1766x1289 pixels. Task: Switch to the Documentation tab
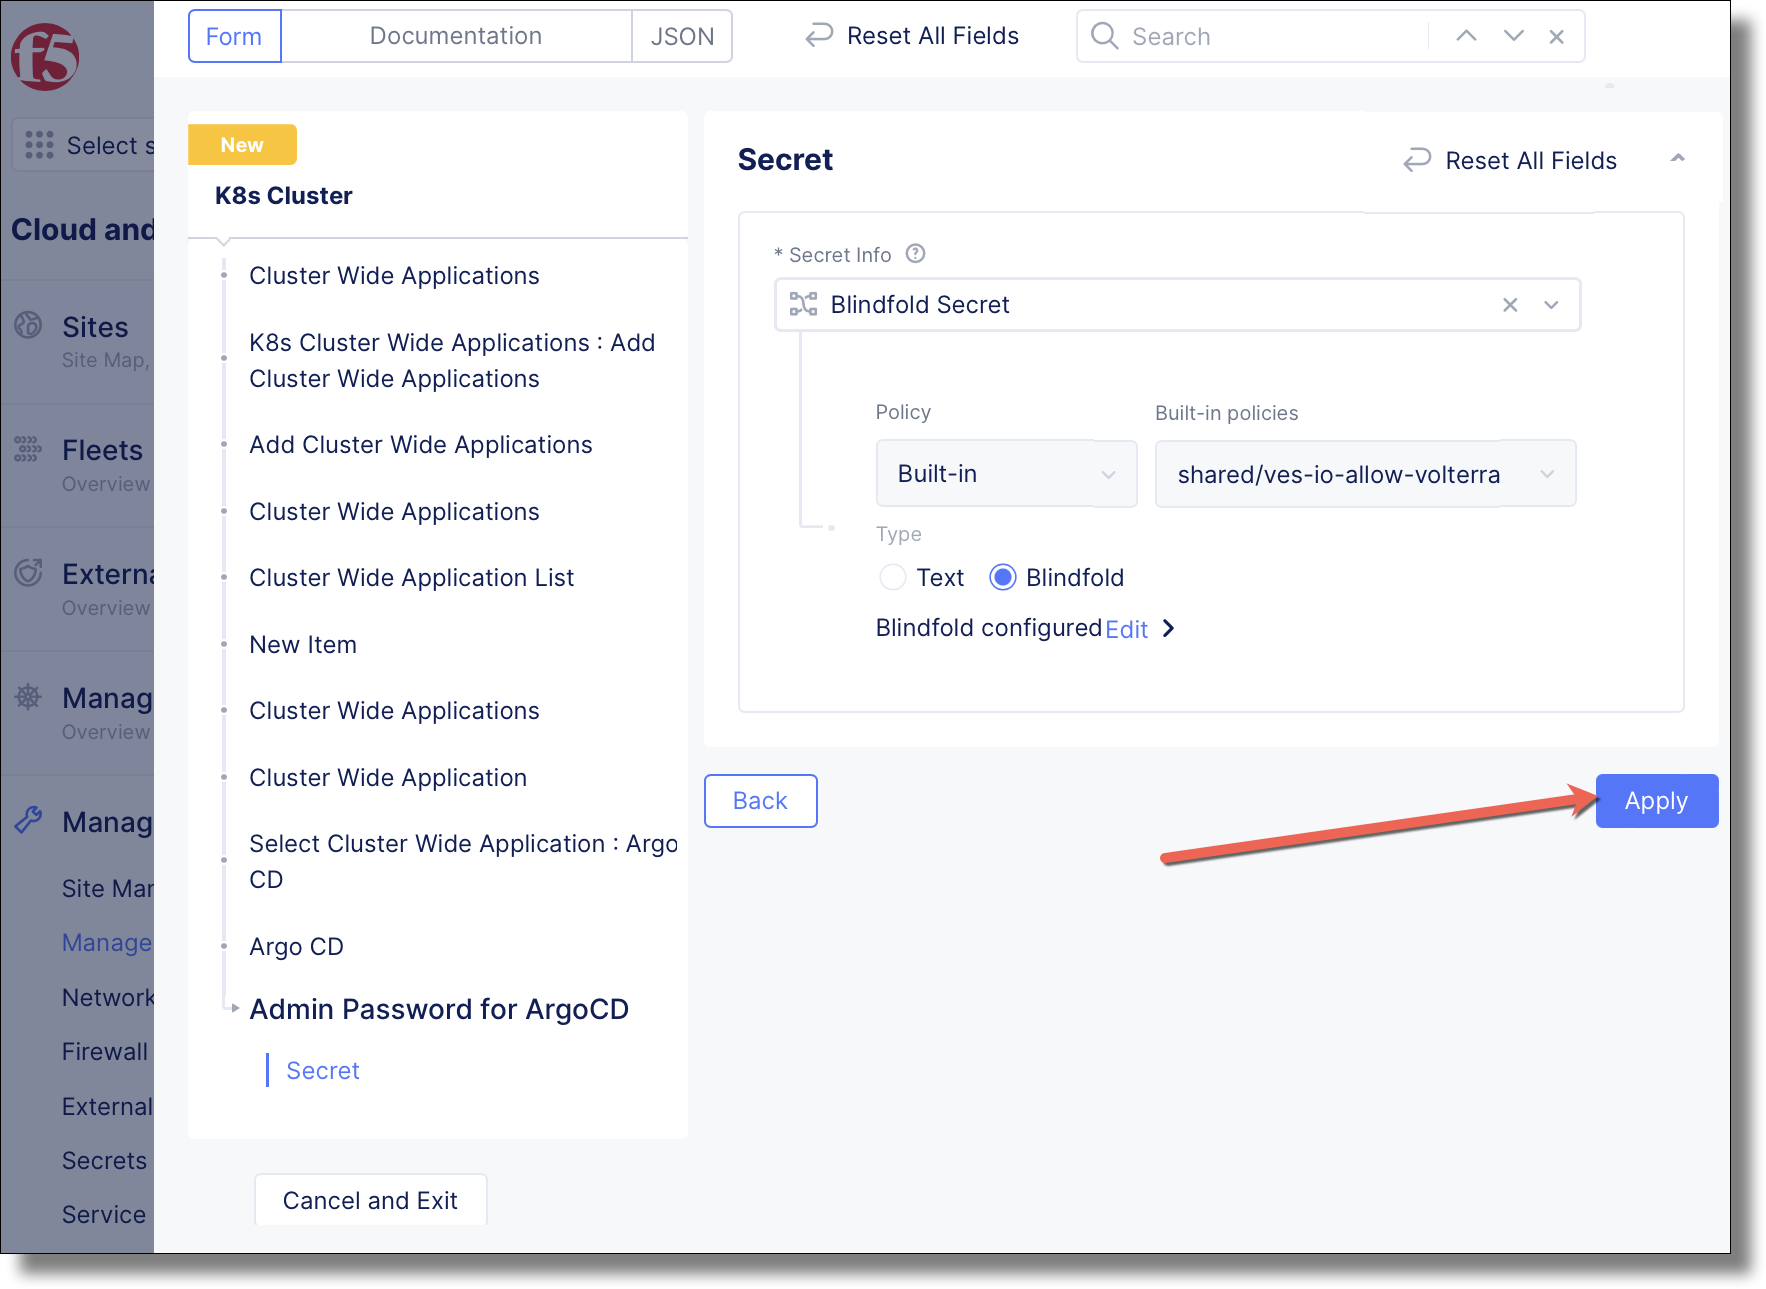tap(456, 36)
